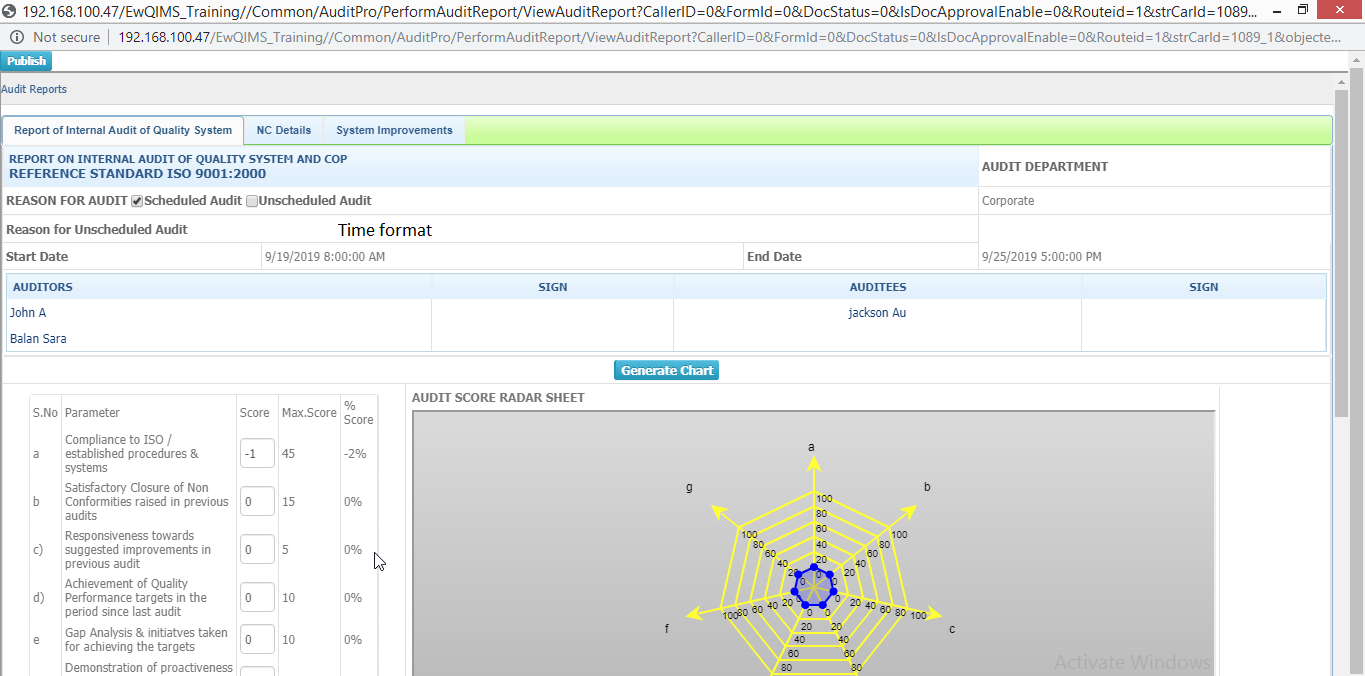Focus the Score field for Achievement of Quality row
Screen dimensions: 1365x676
(257, 597)
